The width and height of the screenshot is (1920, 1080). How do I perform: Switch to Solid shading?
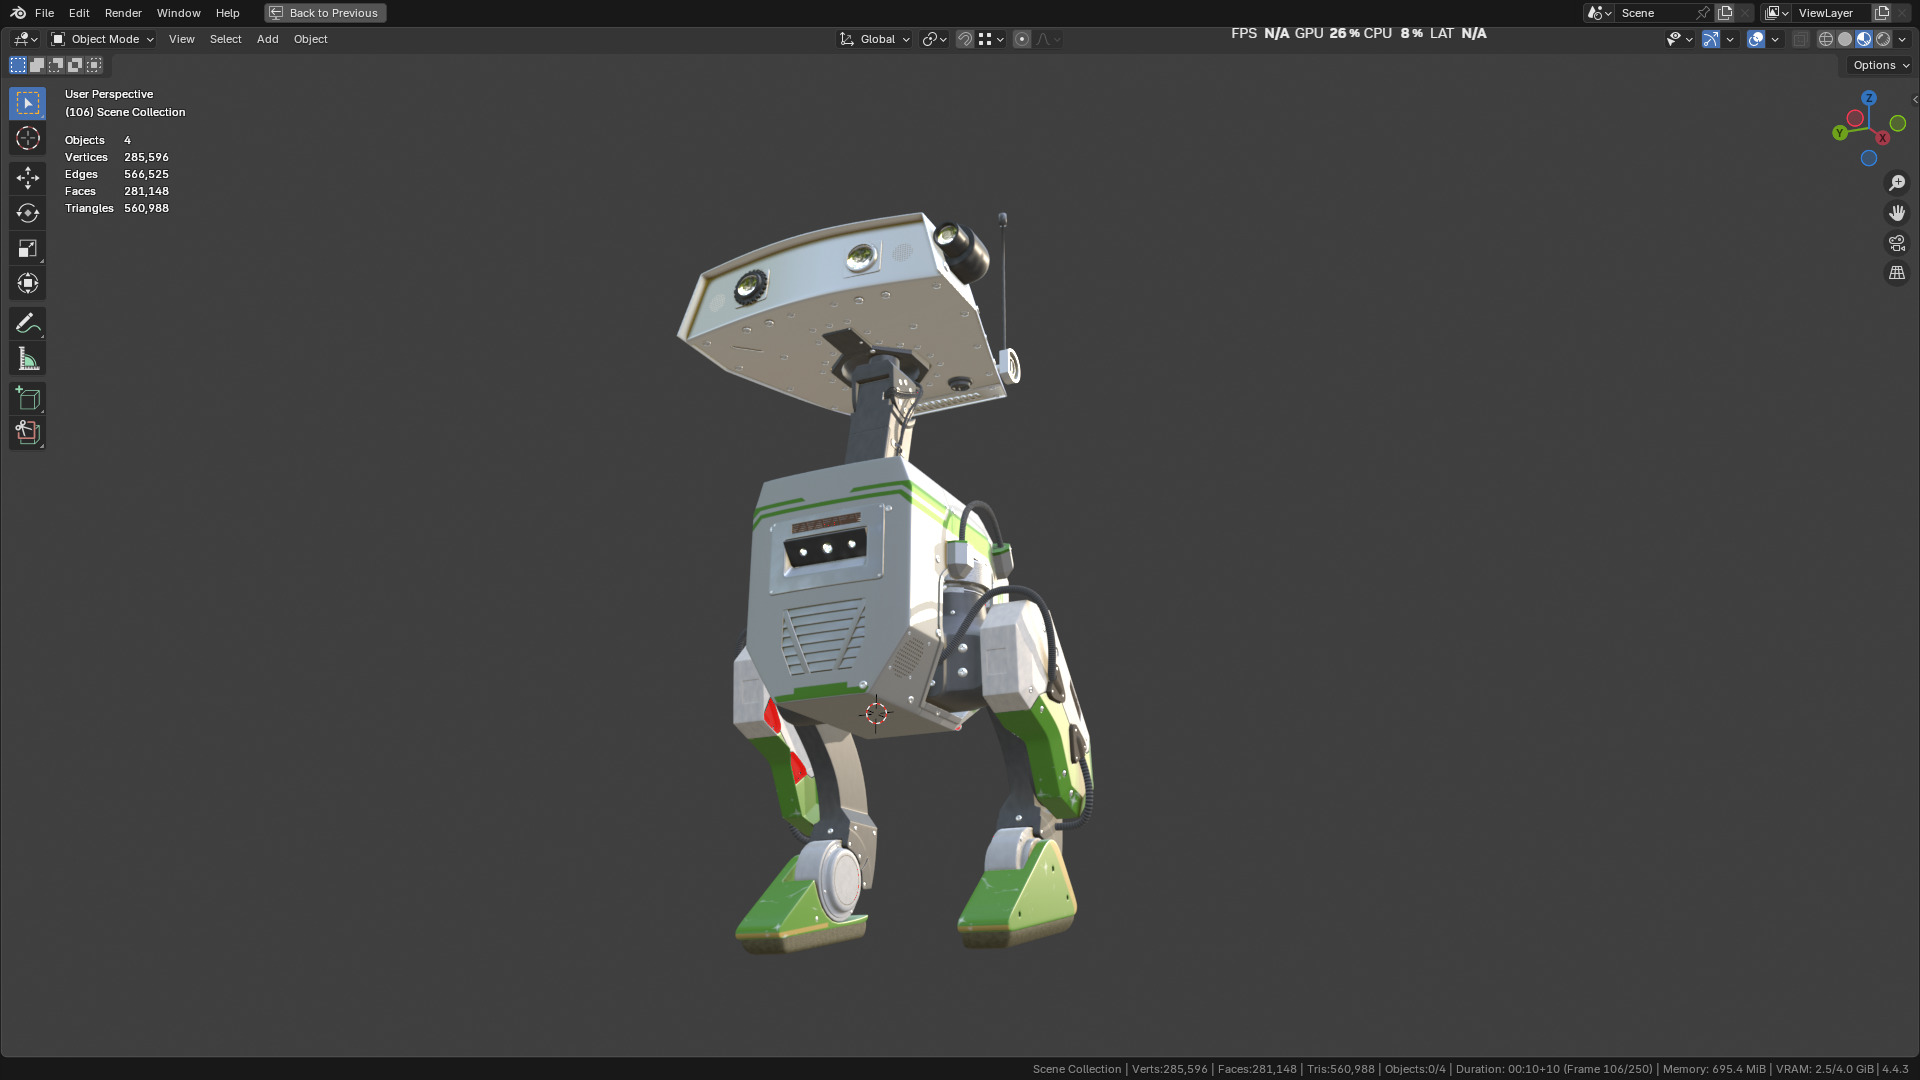1845,39
